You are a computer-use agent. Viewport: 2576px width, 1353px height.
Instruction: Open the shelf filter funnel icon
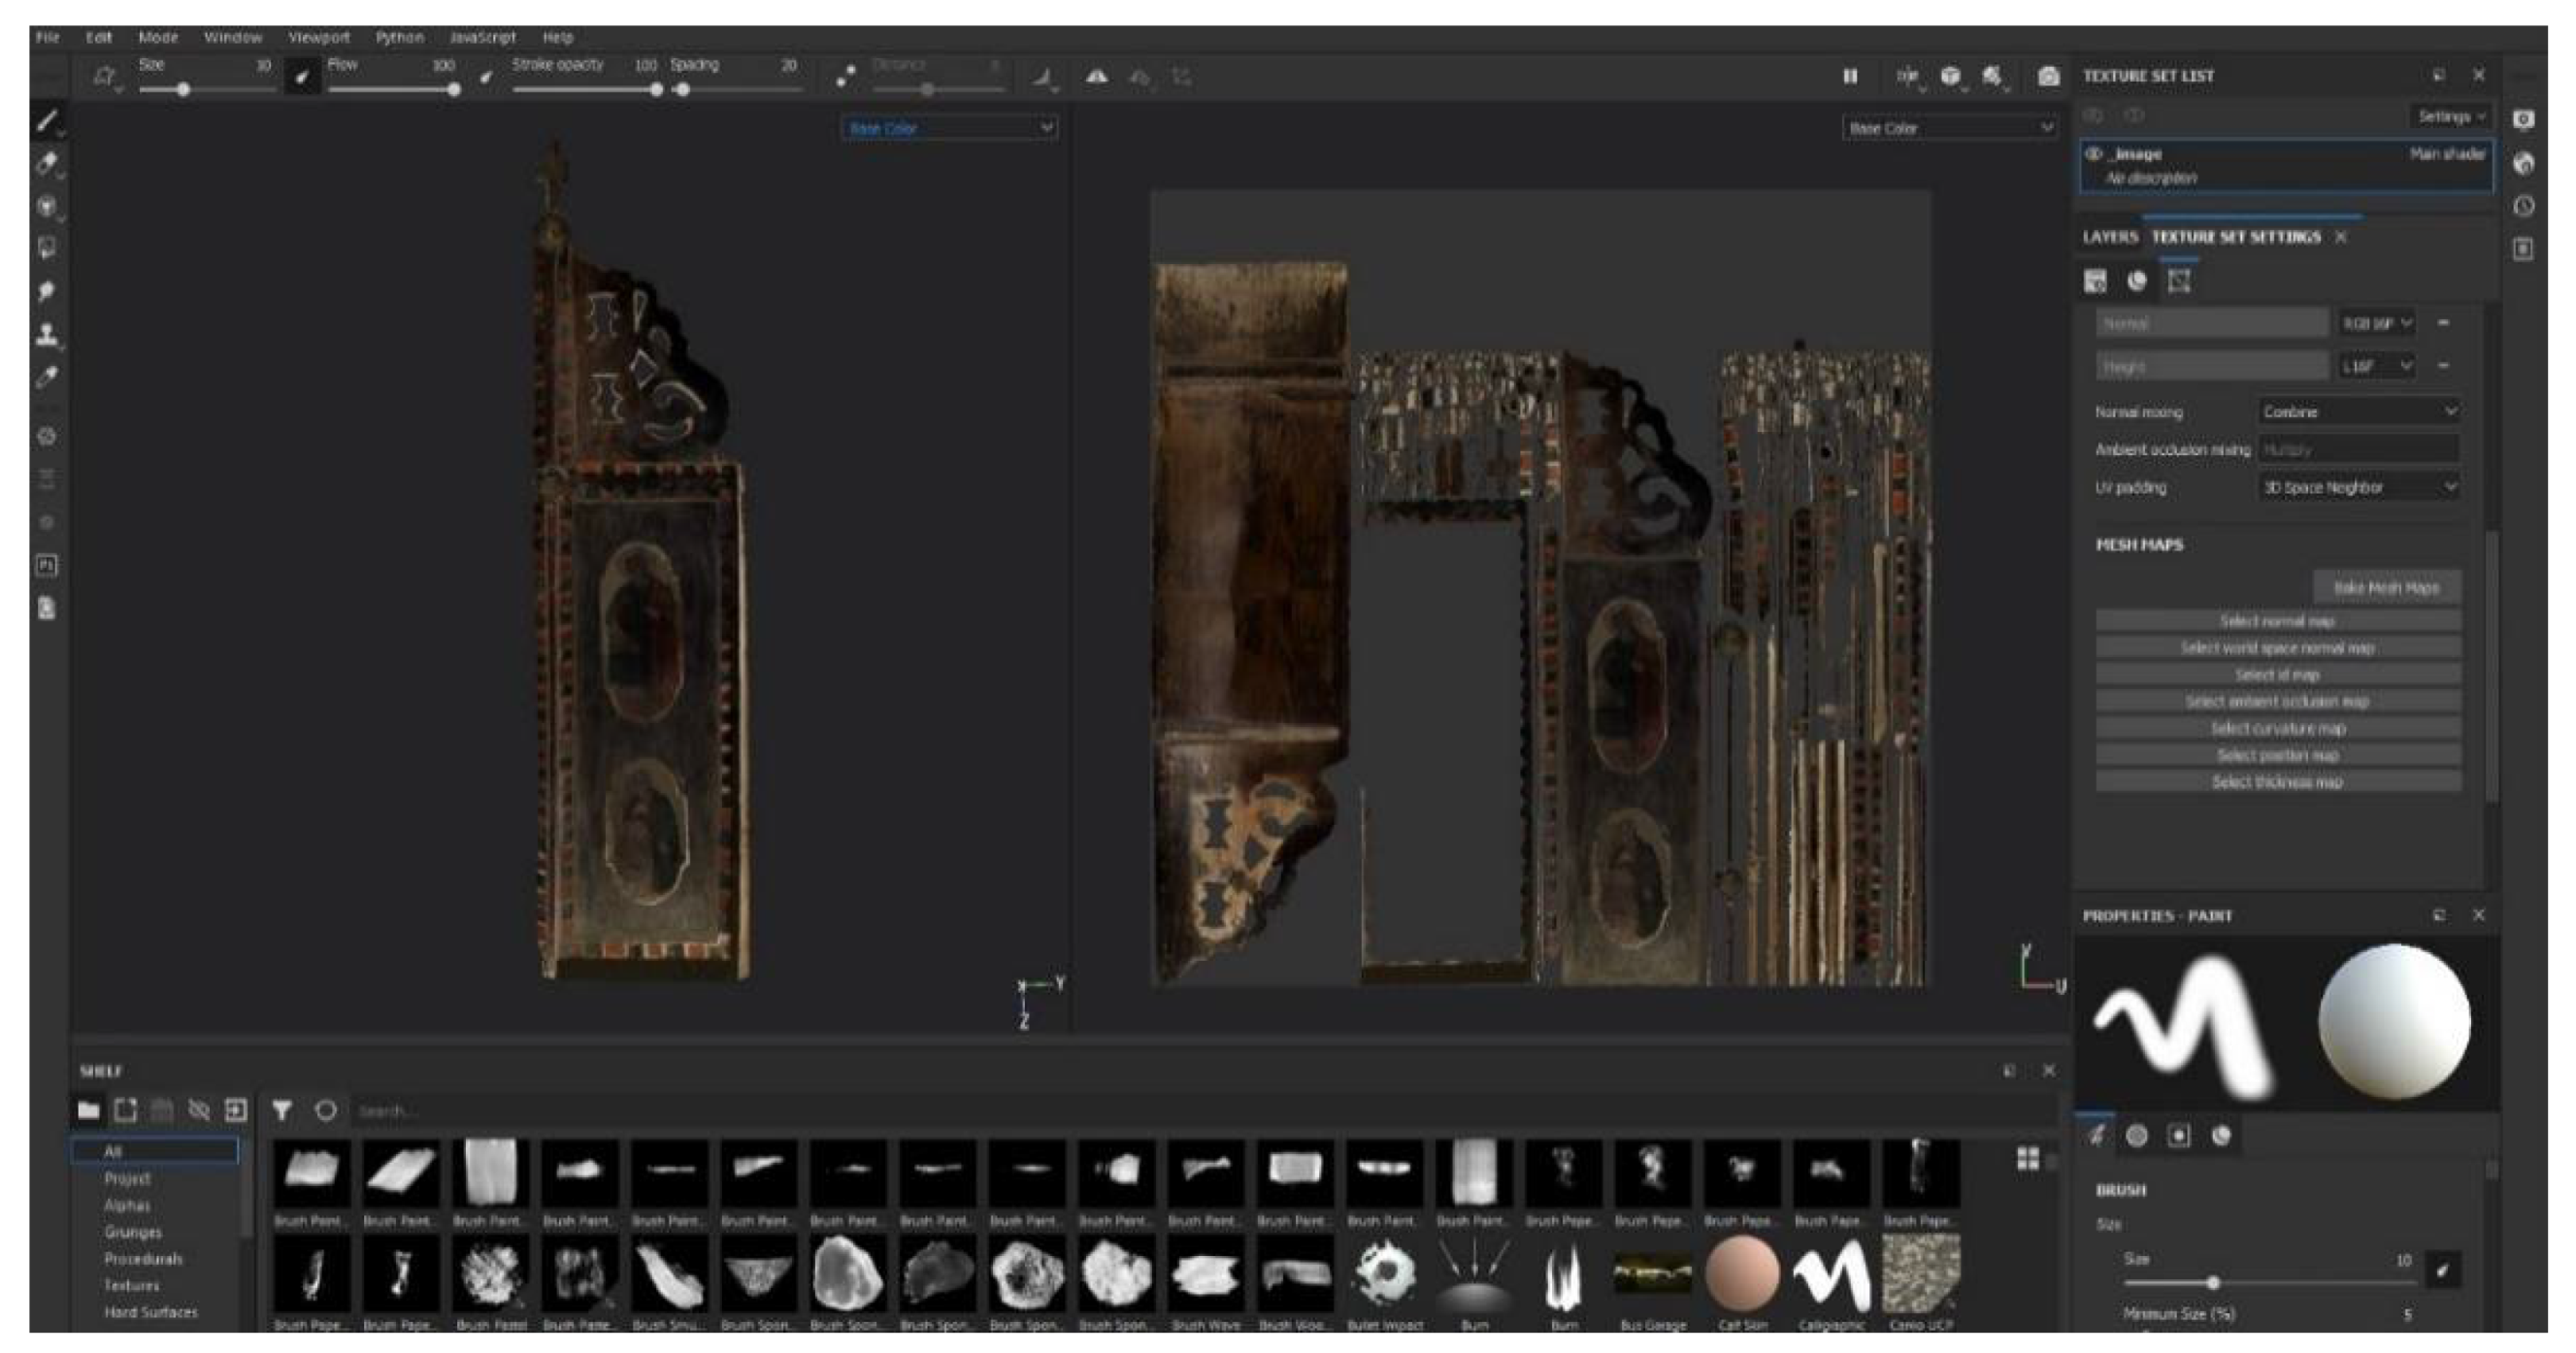pos(282,1110)
